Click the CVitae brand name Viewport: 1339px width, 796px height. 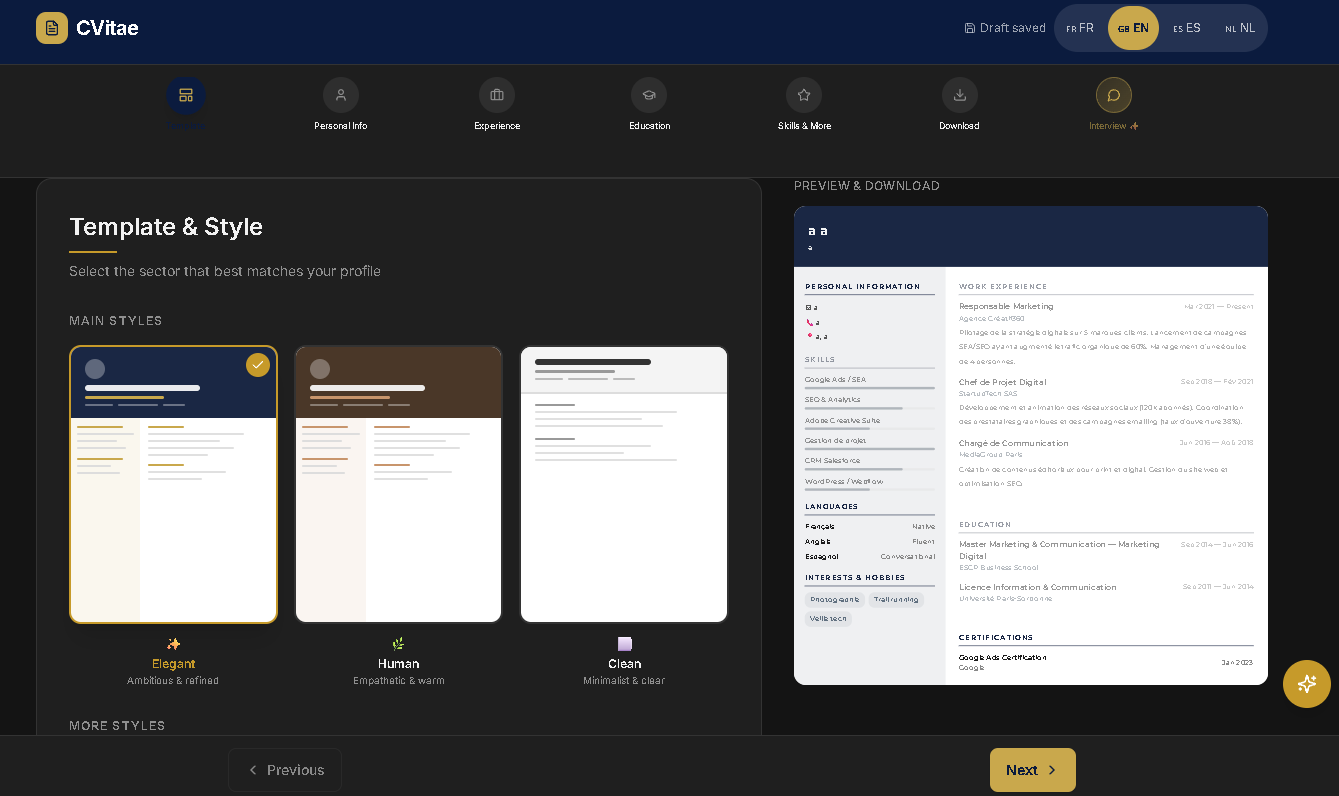[107, 28]
